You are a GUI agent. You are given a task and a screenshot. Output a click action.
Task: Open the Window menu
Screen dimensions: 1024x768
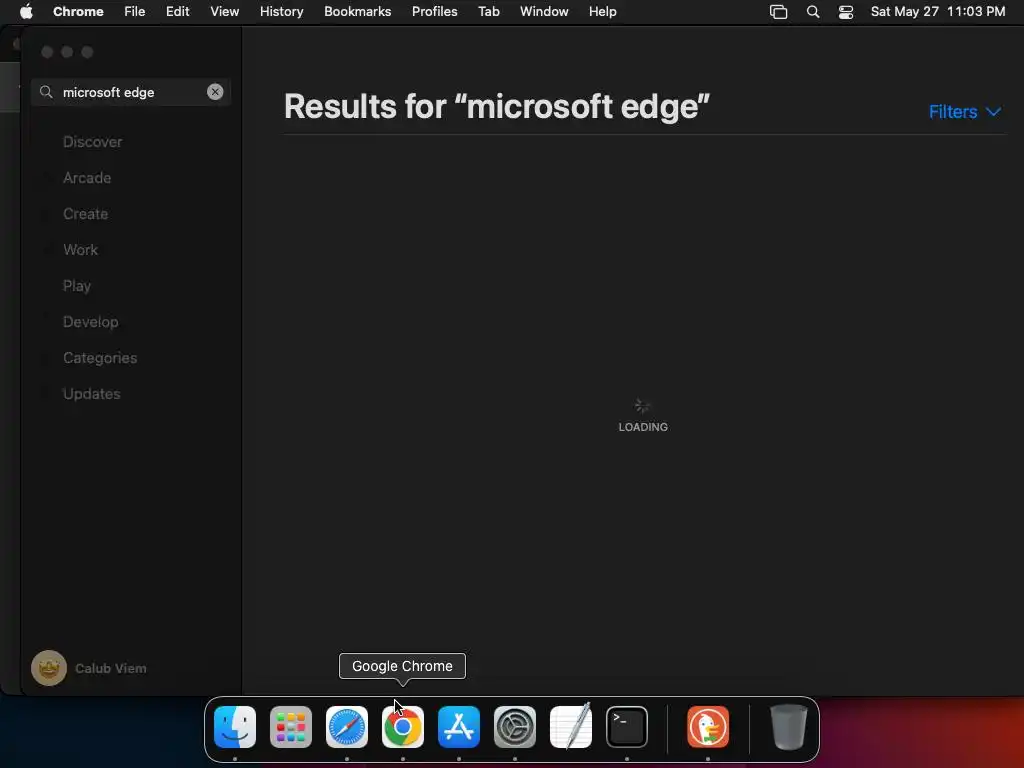click(x=544, y=12)
